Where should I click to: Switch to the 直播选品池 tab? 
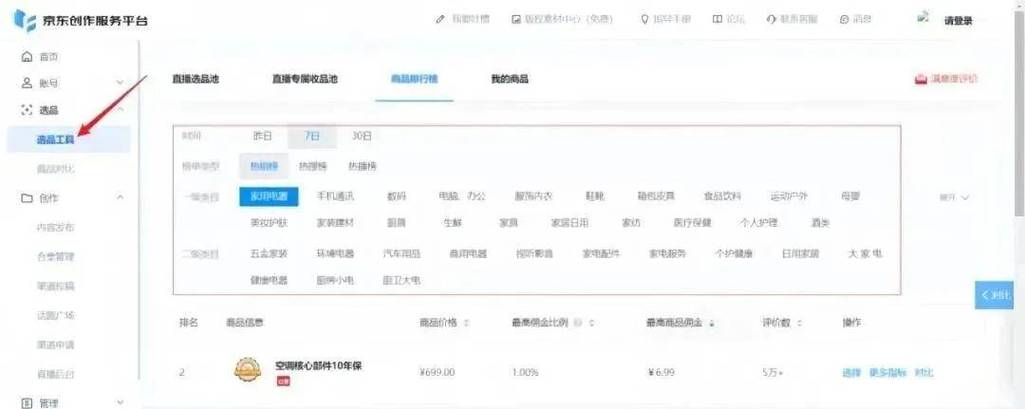point(195,79)
